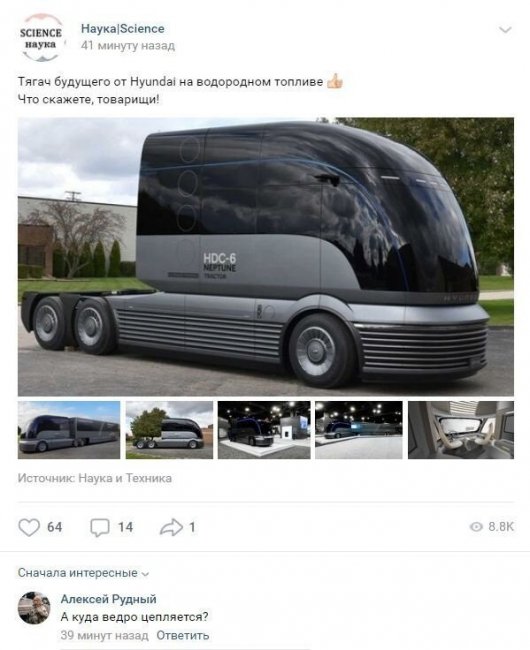This screenshot has height=650, width=530.
Task: Open thumbnail of truck at exhibition
Action: [264, 430]
